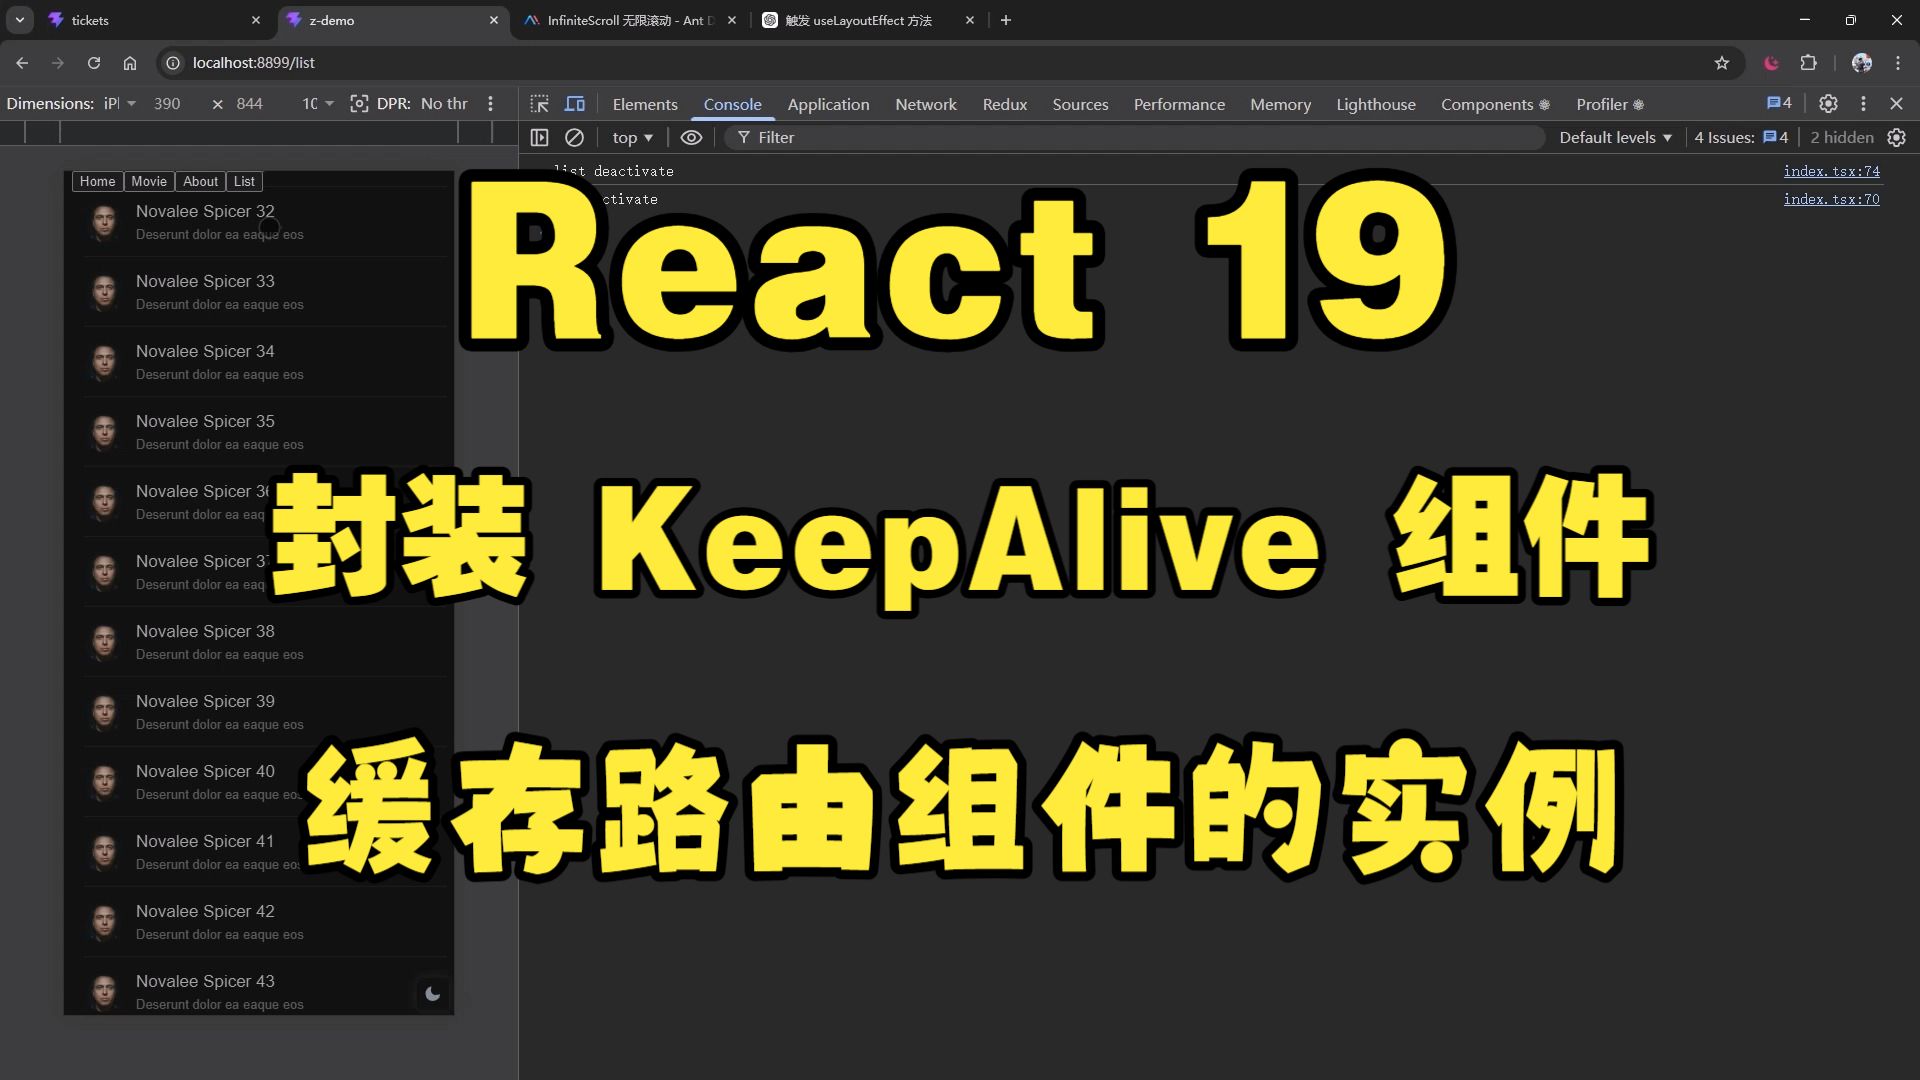Clear the console with the ban icon
The height and width of the screenshot is (1080, 1920).
point(574,137)
